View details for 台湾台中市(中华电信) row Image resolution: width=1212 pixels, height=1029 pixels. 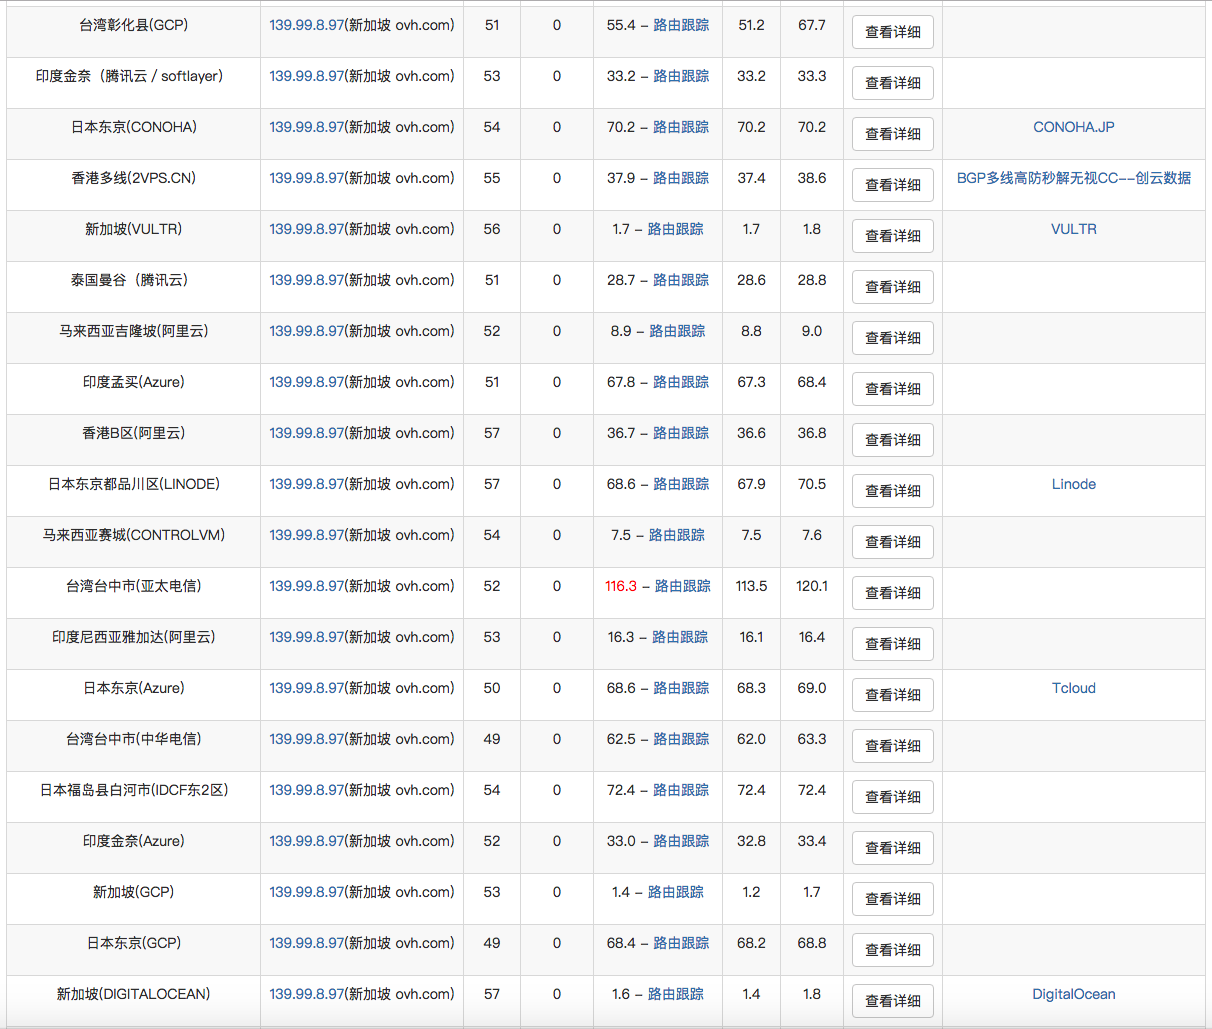[x=892, y=746]
